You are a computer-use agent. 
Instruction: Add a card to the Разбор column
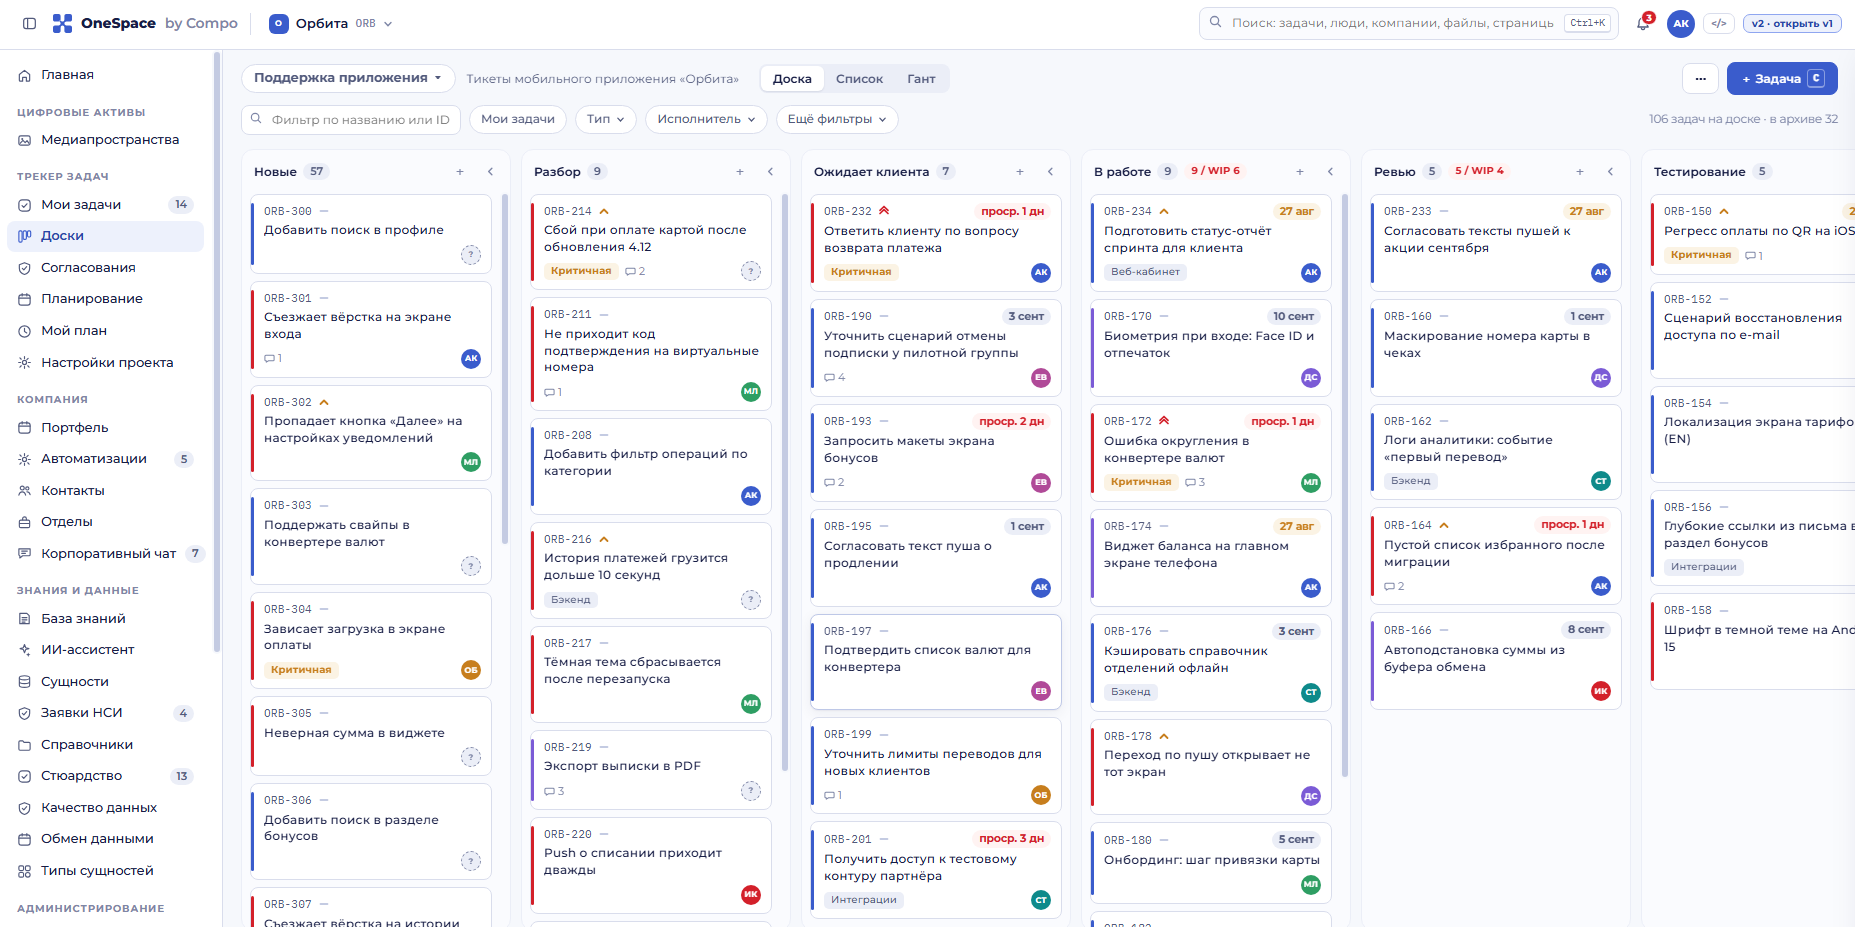click(740, 172)
